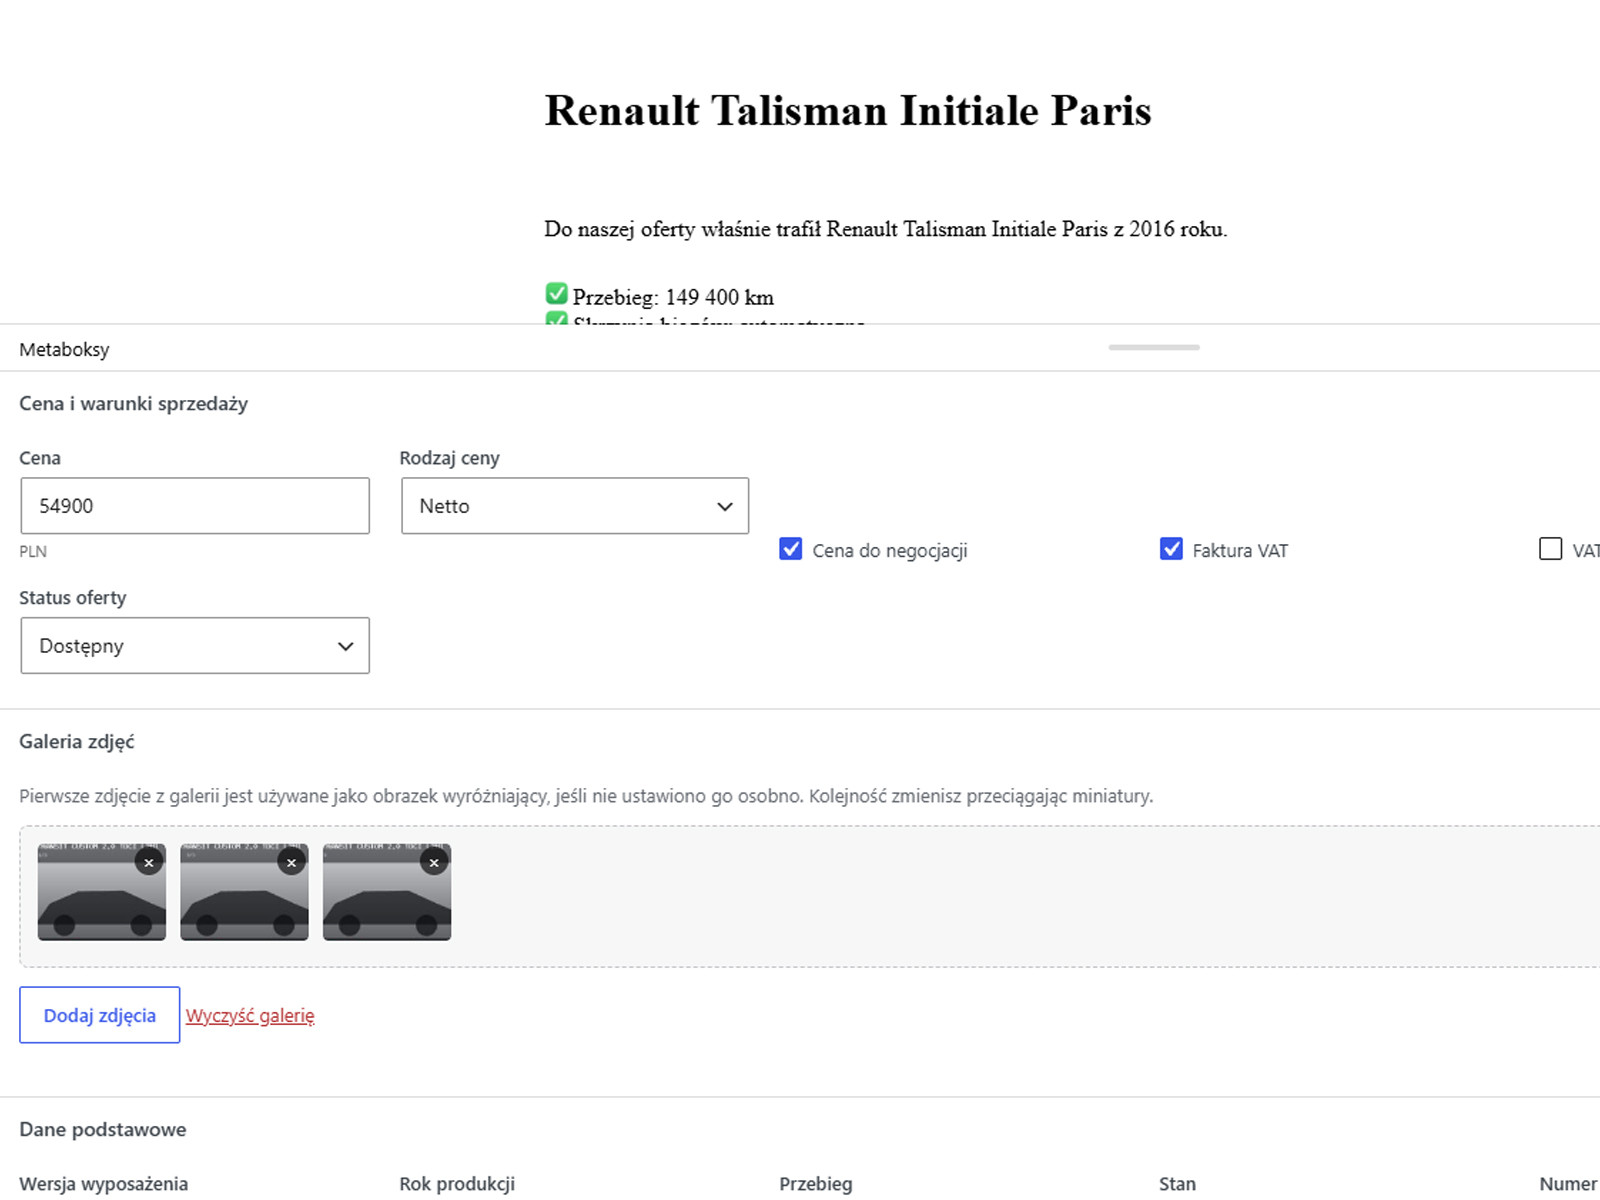
Task: Uncheck the Faktura VAT checkbox
Action: point(1171,549)
